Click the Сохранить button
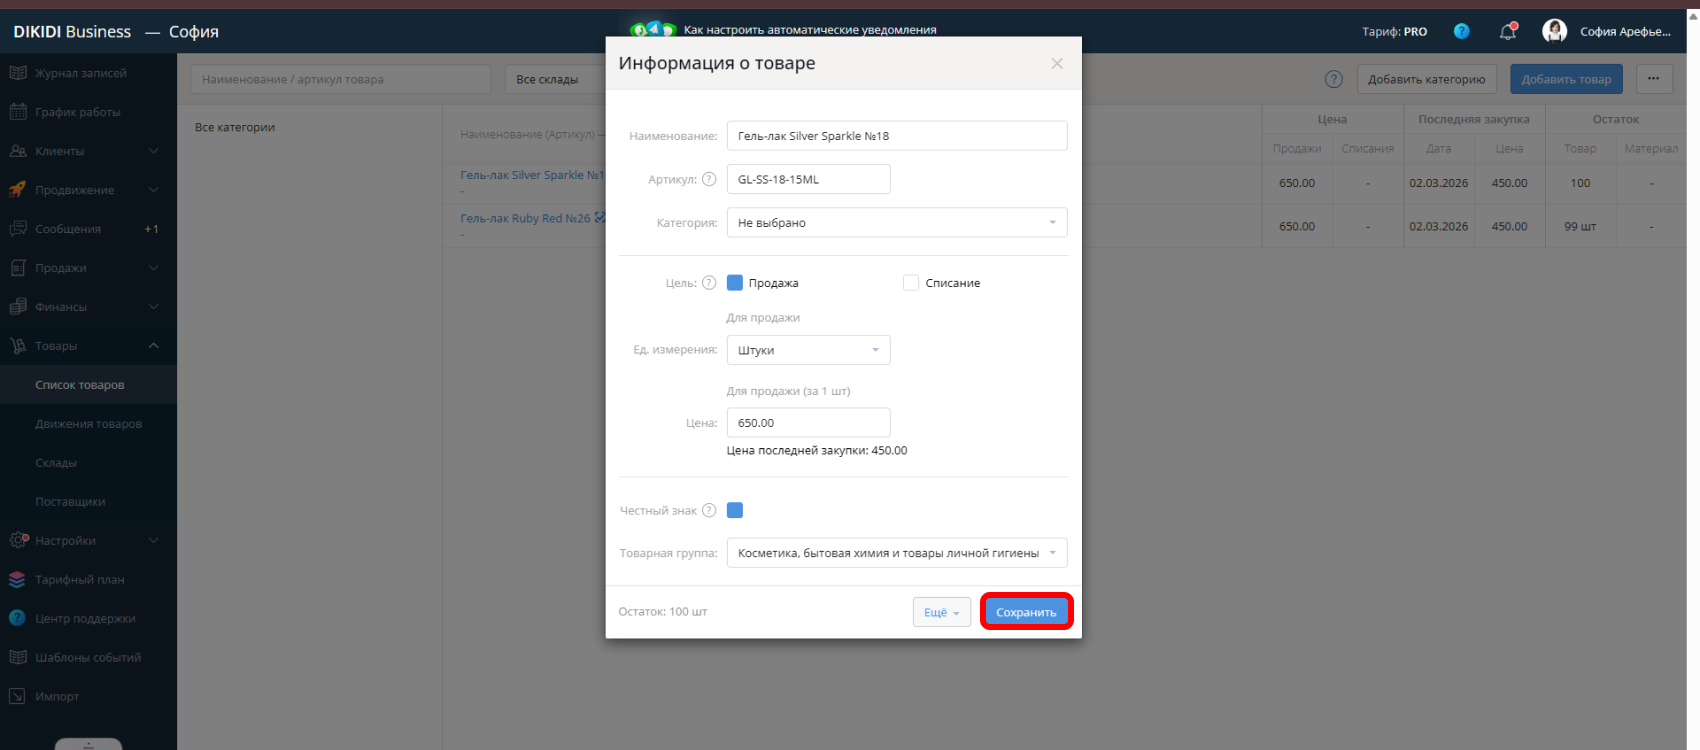The image size is (1700, 750). point(1026,612)
